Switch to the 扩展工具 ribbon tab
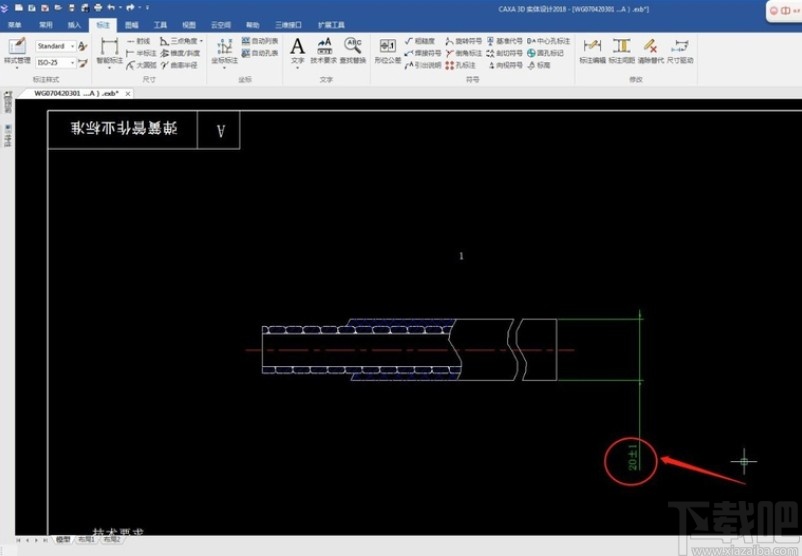Screen dimensions: 802x556 click(x=331, y=25)
